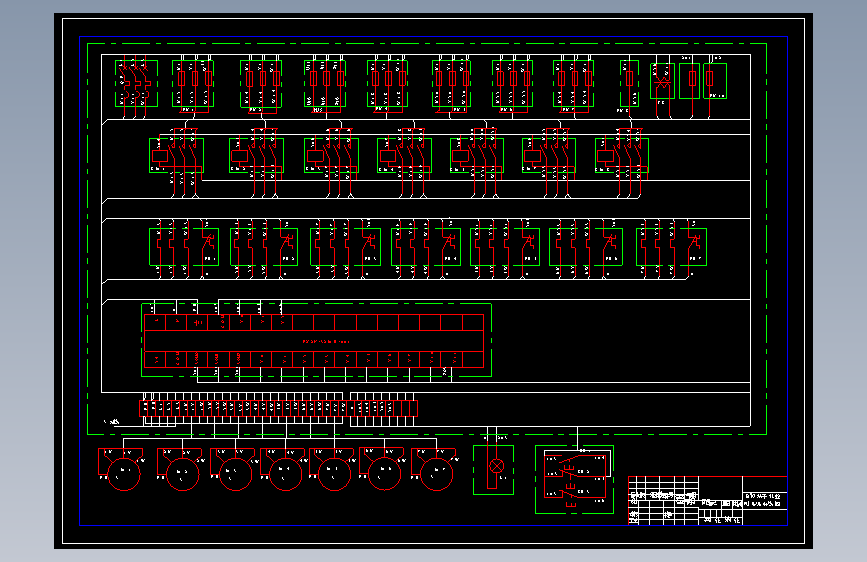Select the push-button switch block
Viewport: 867px width, 562px height.
click(574, 480)
